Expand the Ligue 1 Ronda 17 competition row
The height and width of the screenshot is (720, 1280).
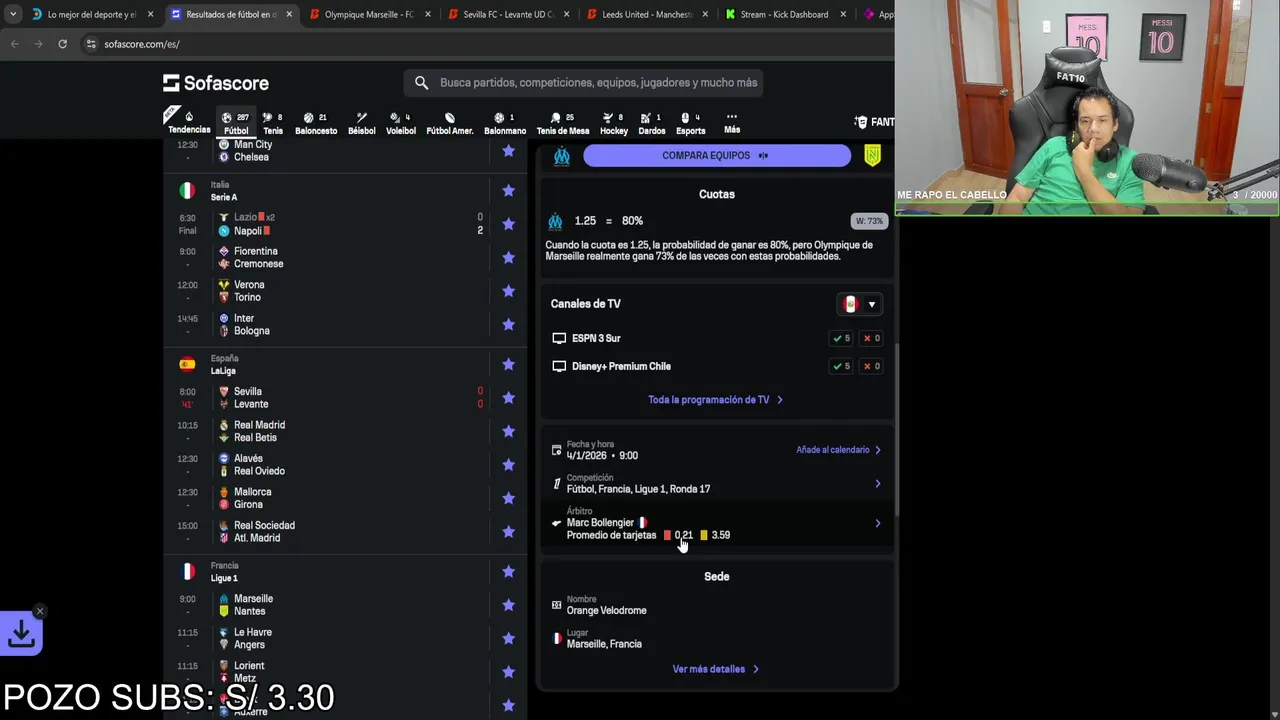click(716, 484)
